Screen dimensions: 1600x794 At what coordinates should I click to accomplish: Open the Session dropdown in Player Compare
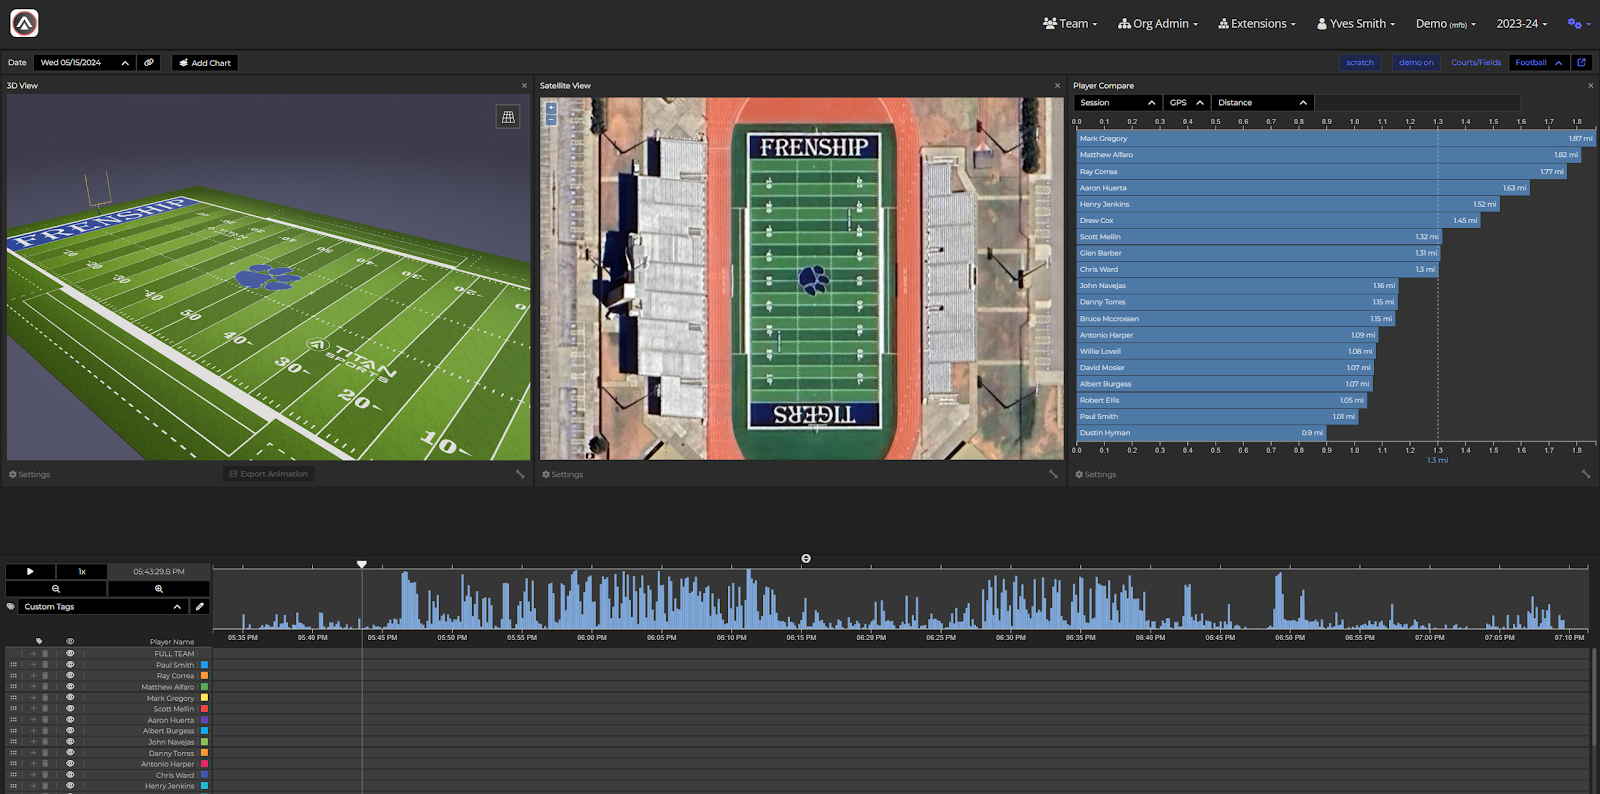point(1118,103)
